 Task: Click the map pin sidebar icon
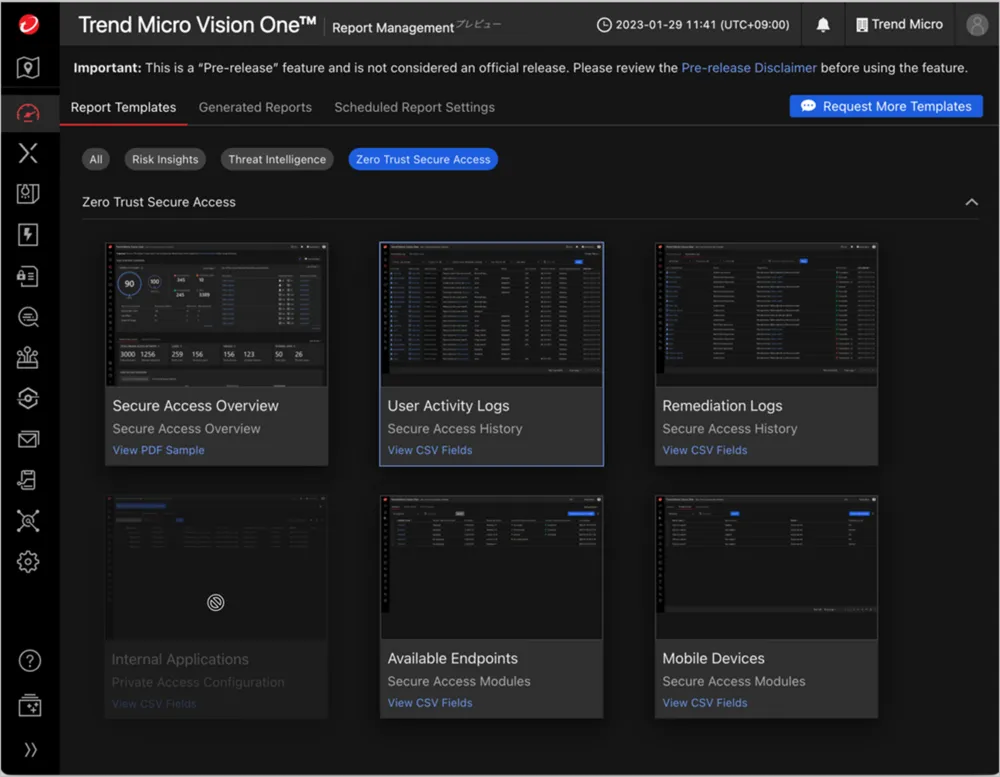coord(28,68)
